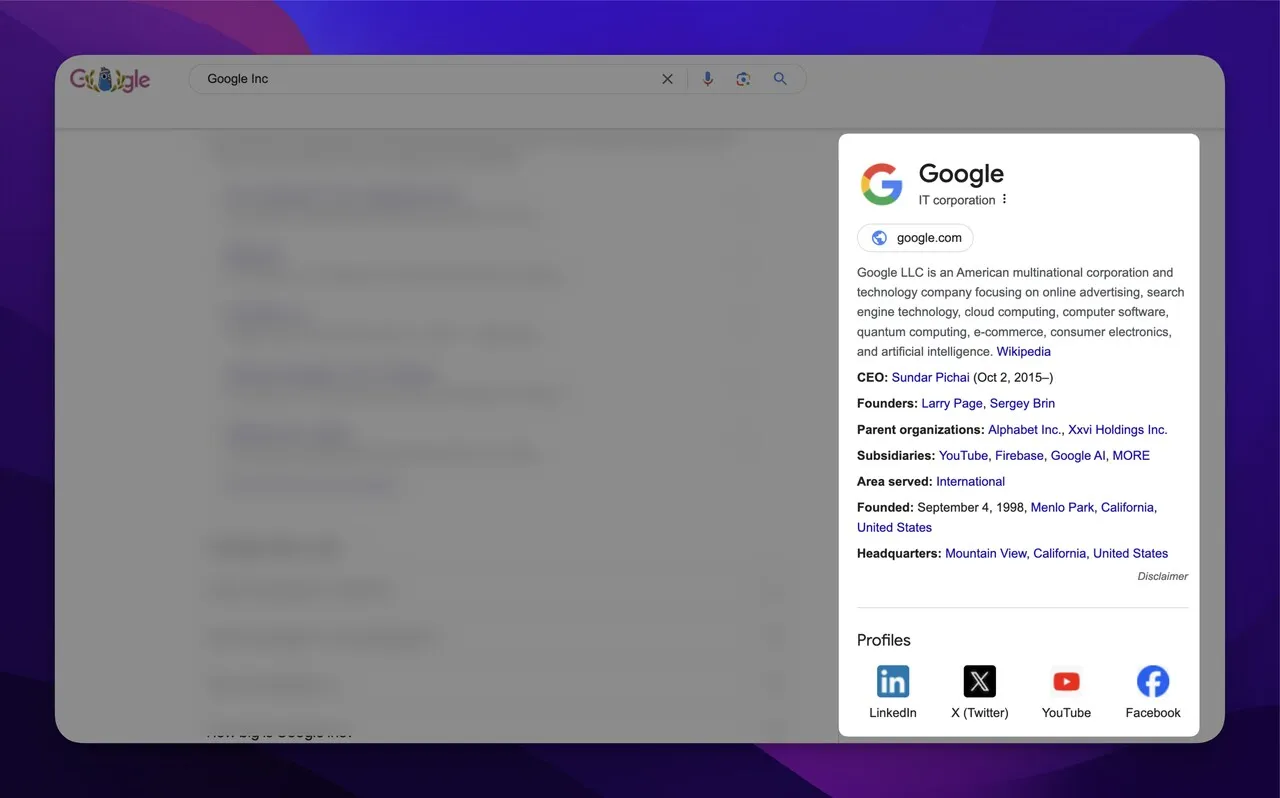Open the Sergey Brin link
Screen dimensions: 1280x798
[x=1022, y=403]
